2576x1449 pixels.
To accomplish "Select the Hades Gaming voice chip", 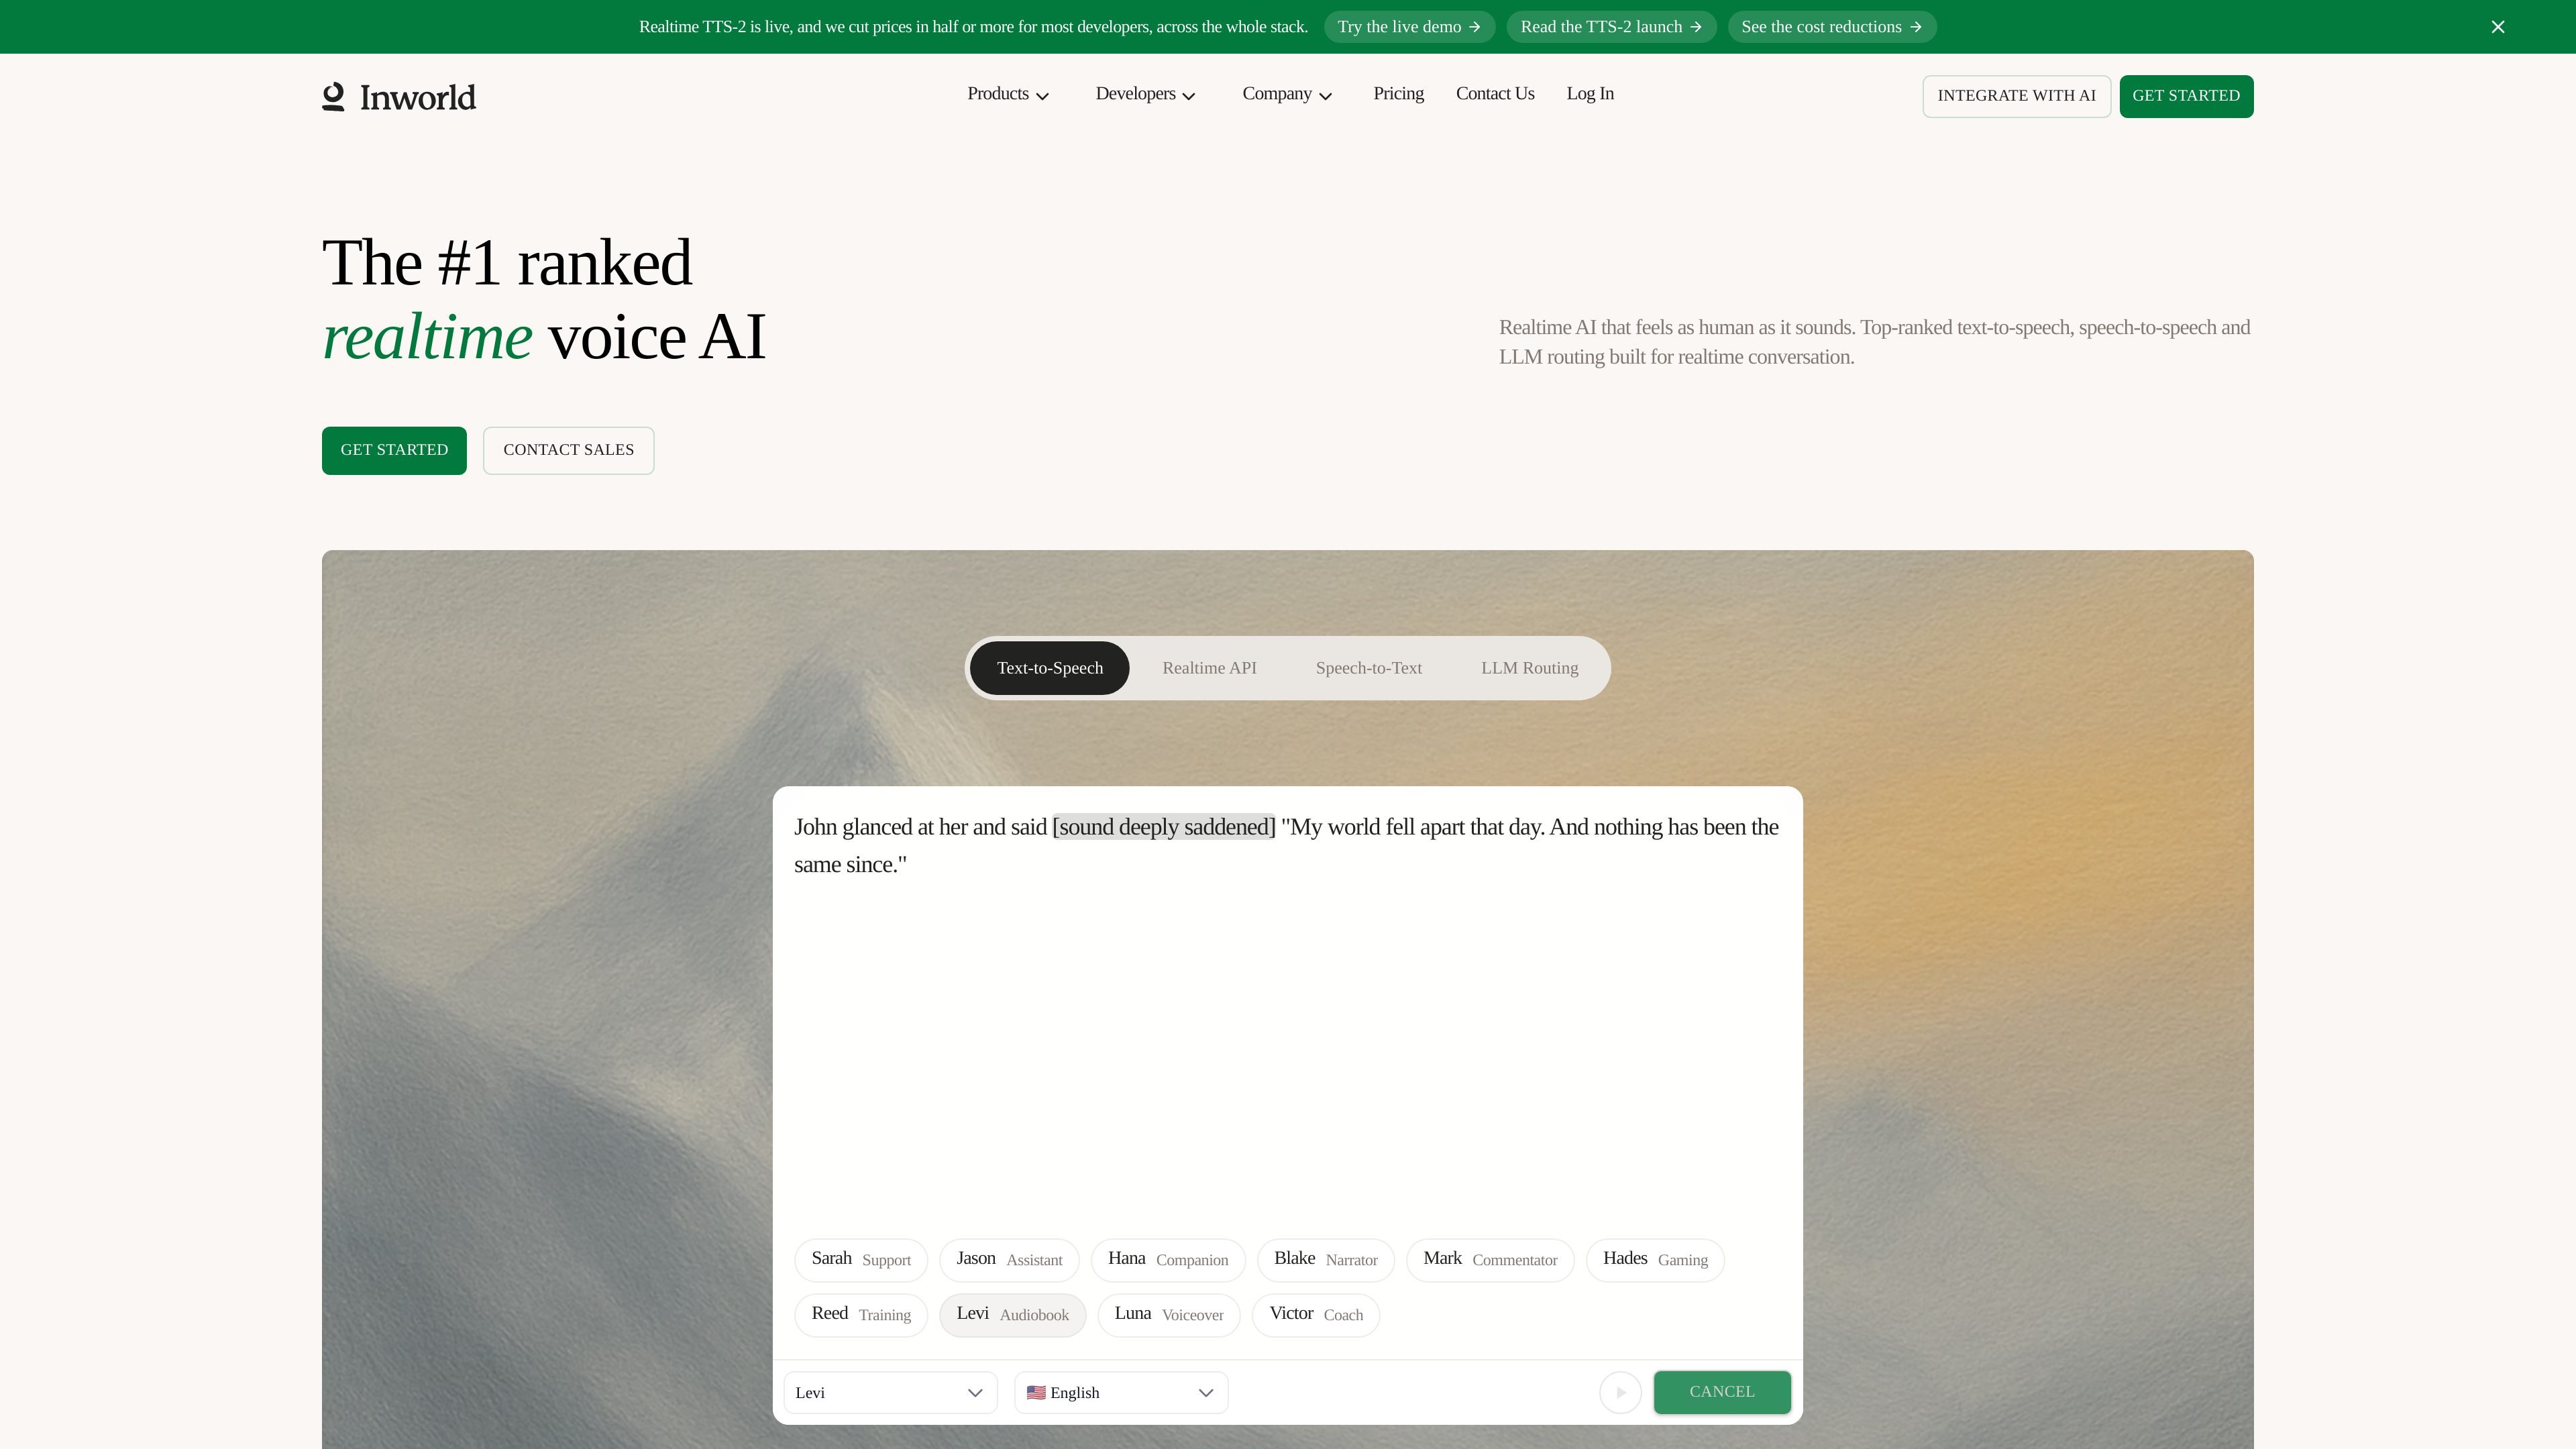I will pyautogui.click(x=1655, y=1260).
